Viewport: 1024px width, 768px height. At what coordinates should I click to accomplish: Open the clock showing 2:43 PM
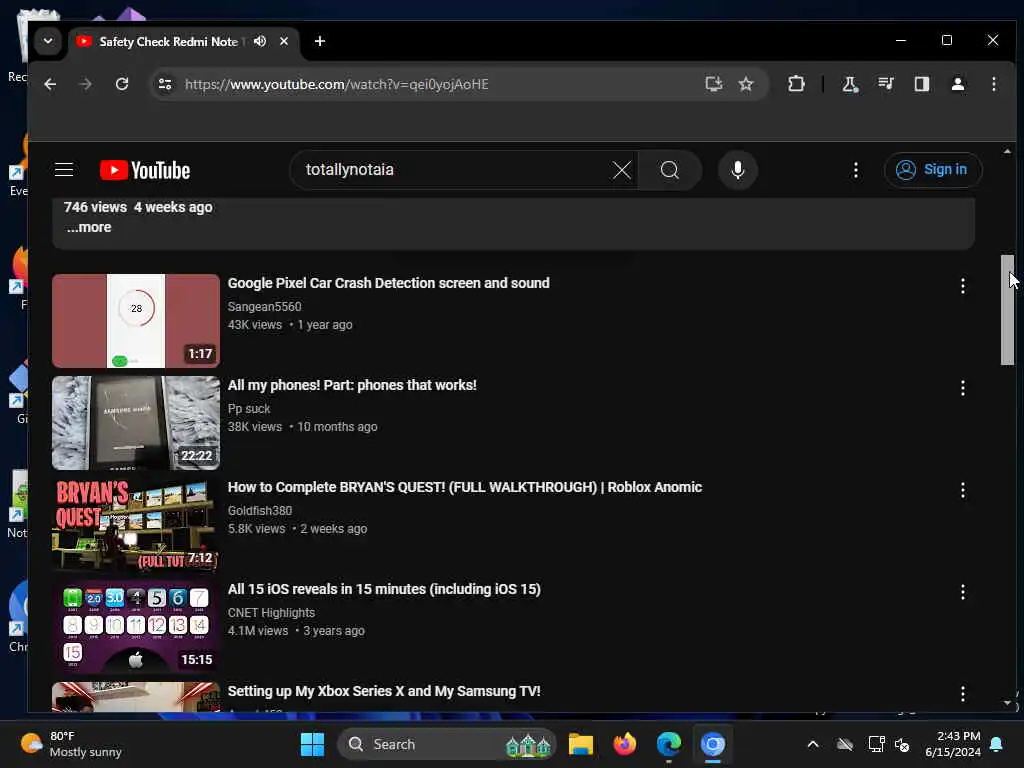pyautogui.click(x=952, y=744)
